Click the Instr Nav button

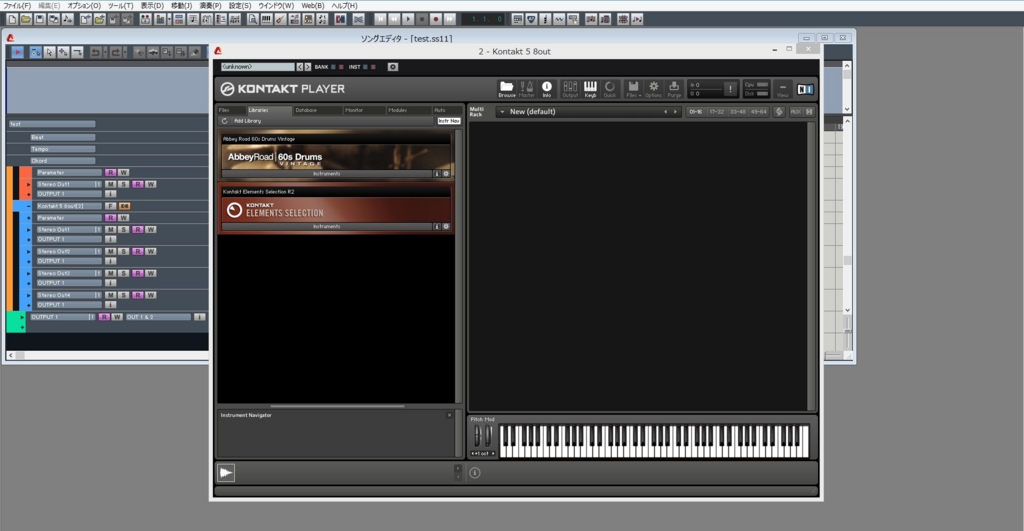coord(449,121)
